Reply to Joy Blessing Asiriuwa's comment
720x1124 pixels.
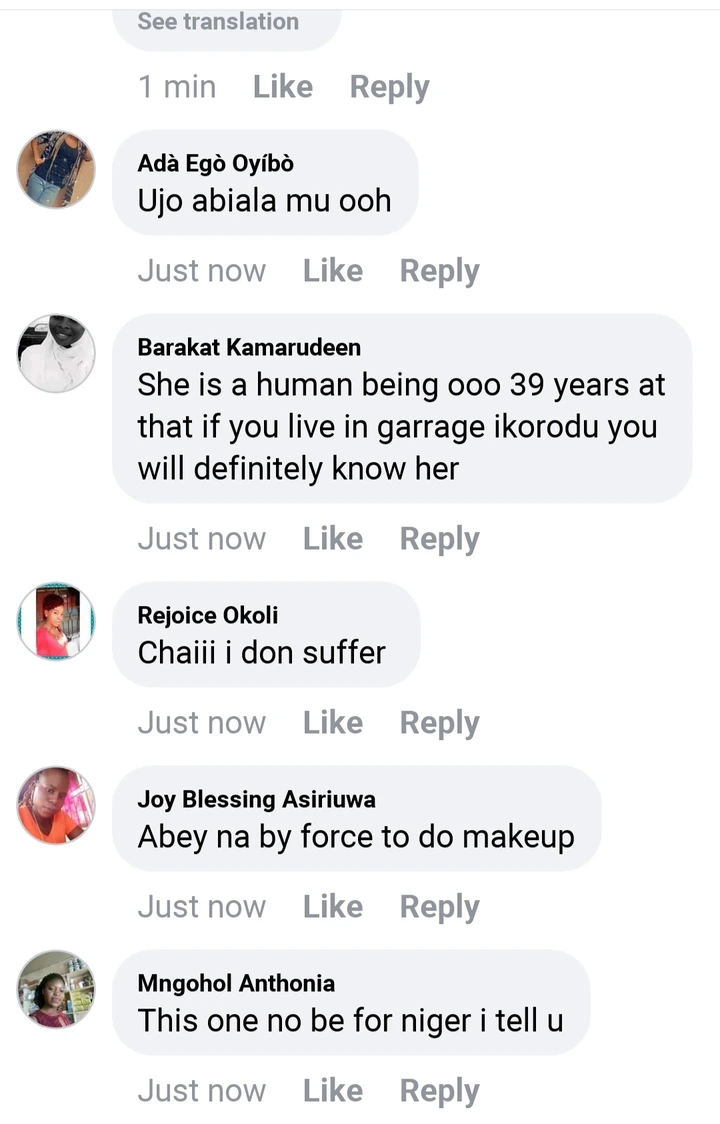[439, 907]
